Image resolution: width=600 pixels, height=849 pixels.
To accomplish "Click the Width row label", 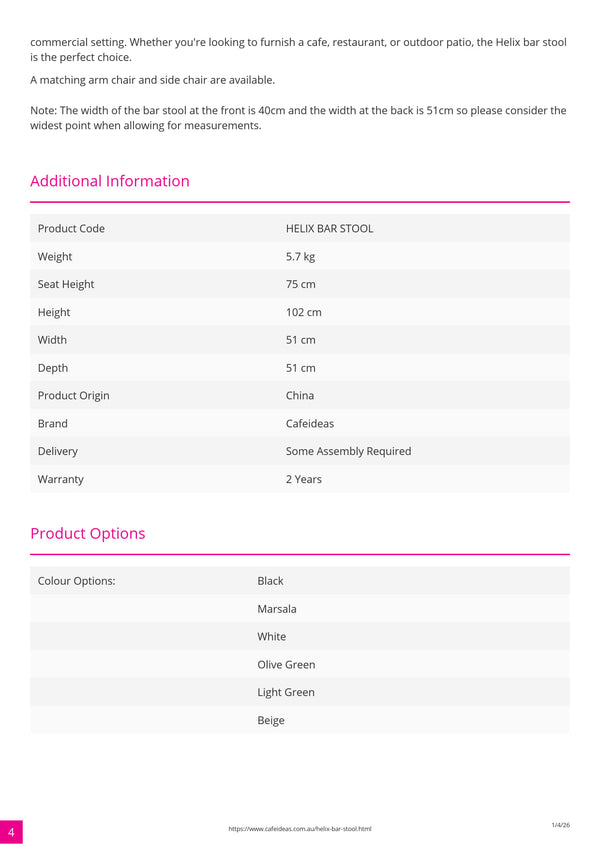I will point(53,340).
